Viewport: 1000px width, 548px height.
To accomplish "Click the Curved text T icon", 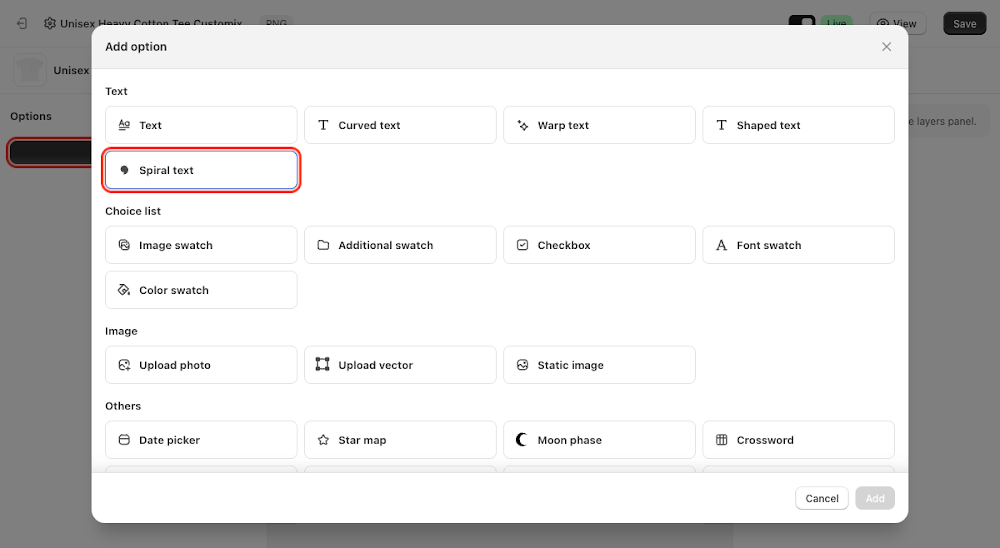I will click(x=323, y=125).
